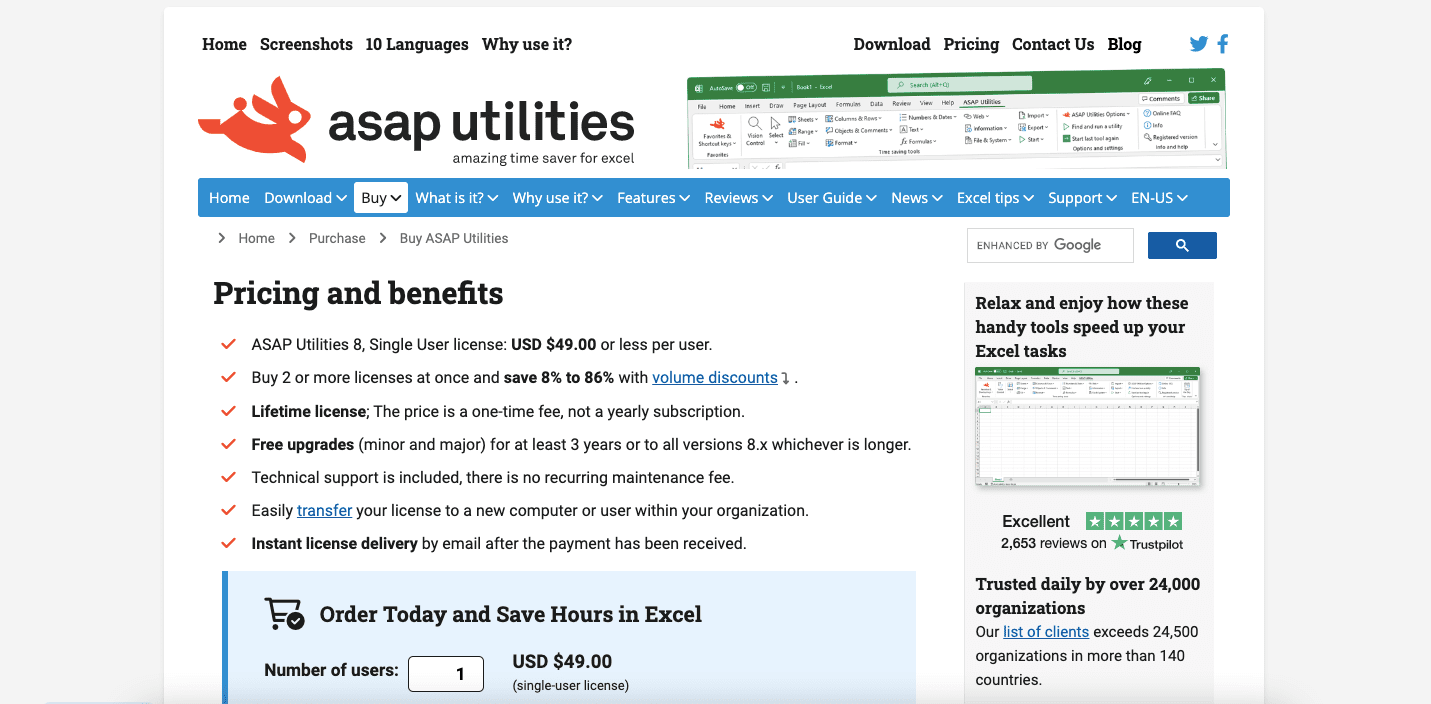This screenshot has width=1431, height=704.
Task: Open the EN-US language dropdown
Action: coord(1159,198)
